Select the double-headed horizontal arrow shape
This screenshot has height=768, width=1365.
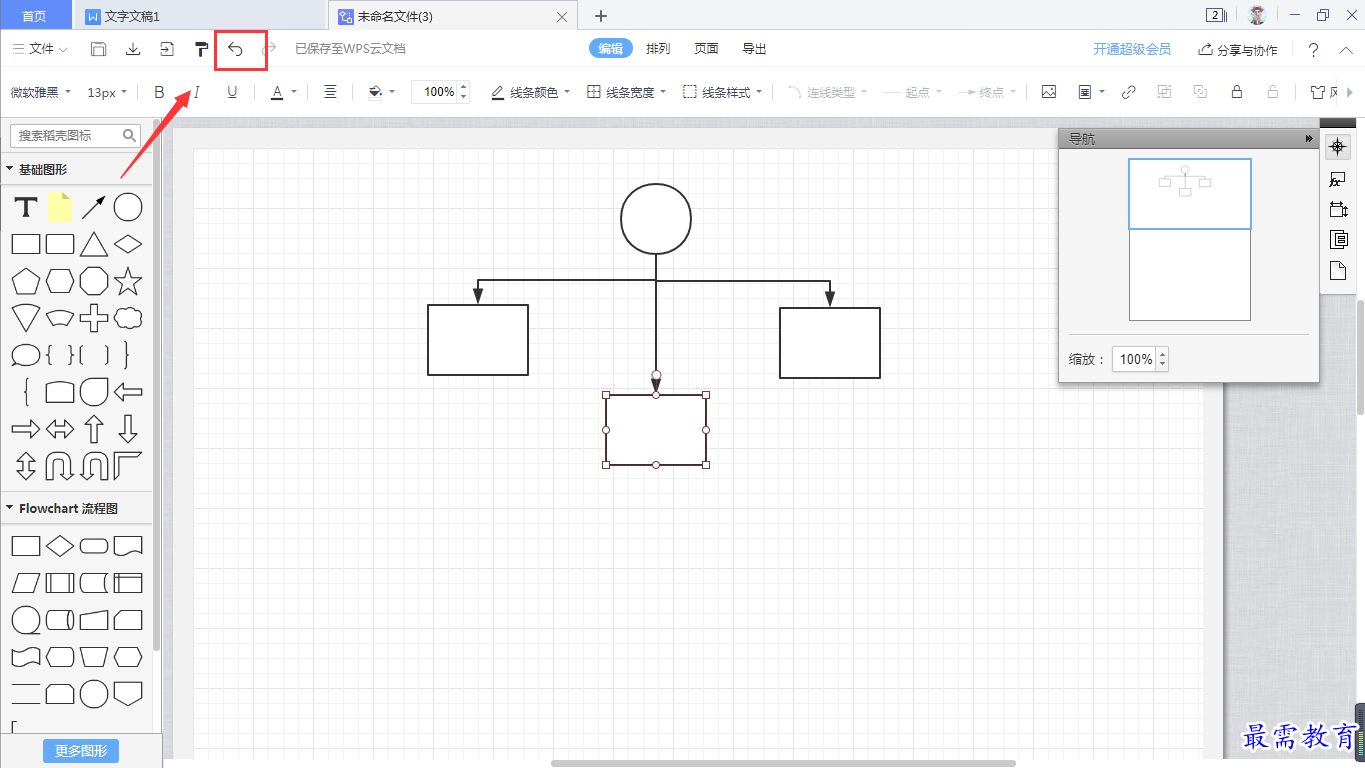coord(60,429)
